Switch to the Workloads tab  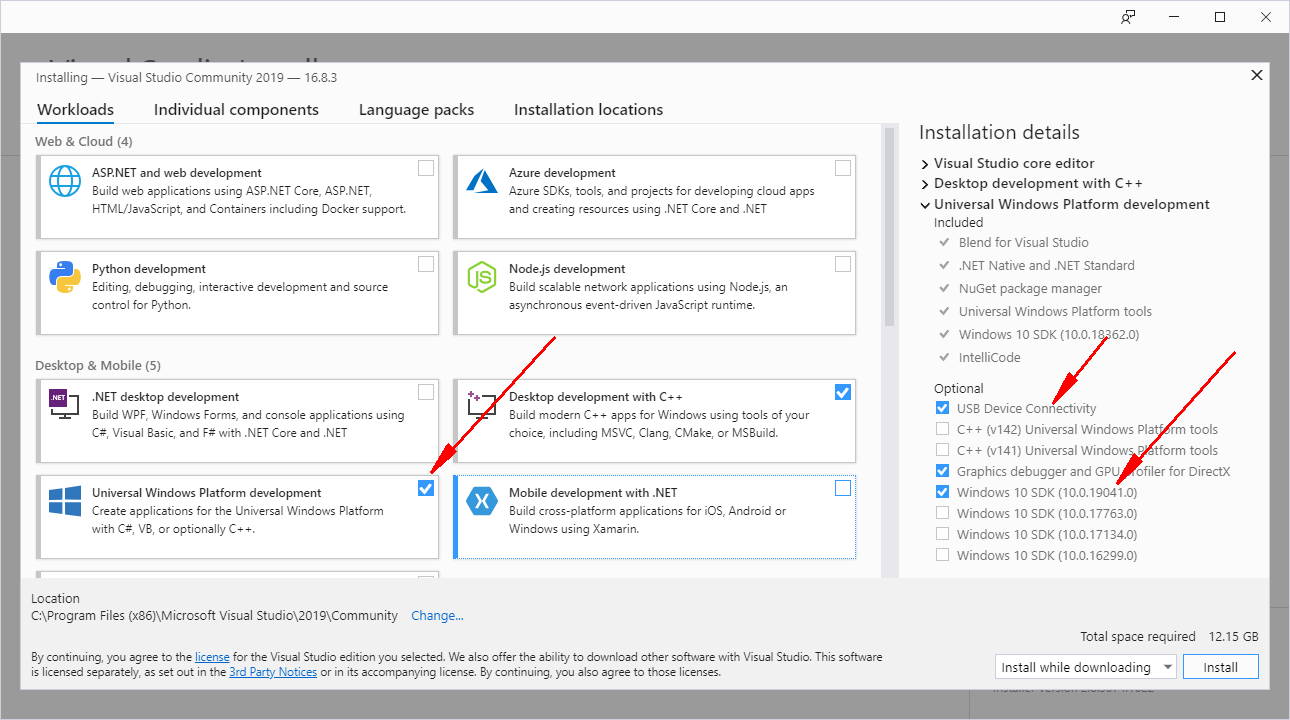coord(75,110)
